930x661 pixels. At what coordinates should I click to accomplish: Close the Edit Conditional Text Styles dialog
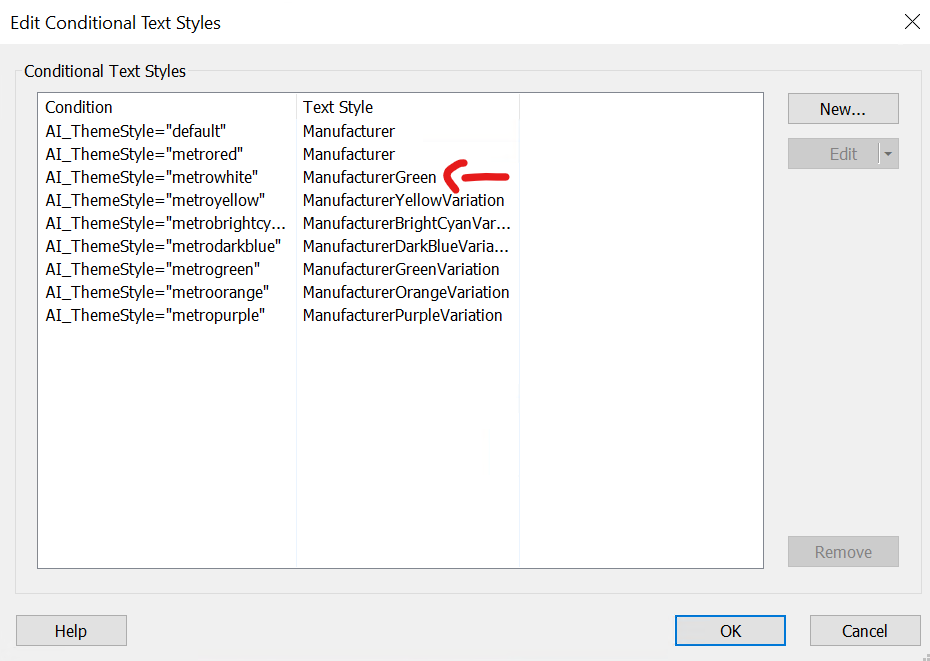pos(911,22)
